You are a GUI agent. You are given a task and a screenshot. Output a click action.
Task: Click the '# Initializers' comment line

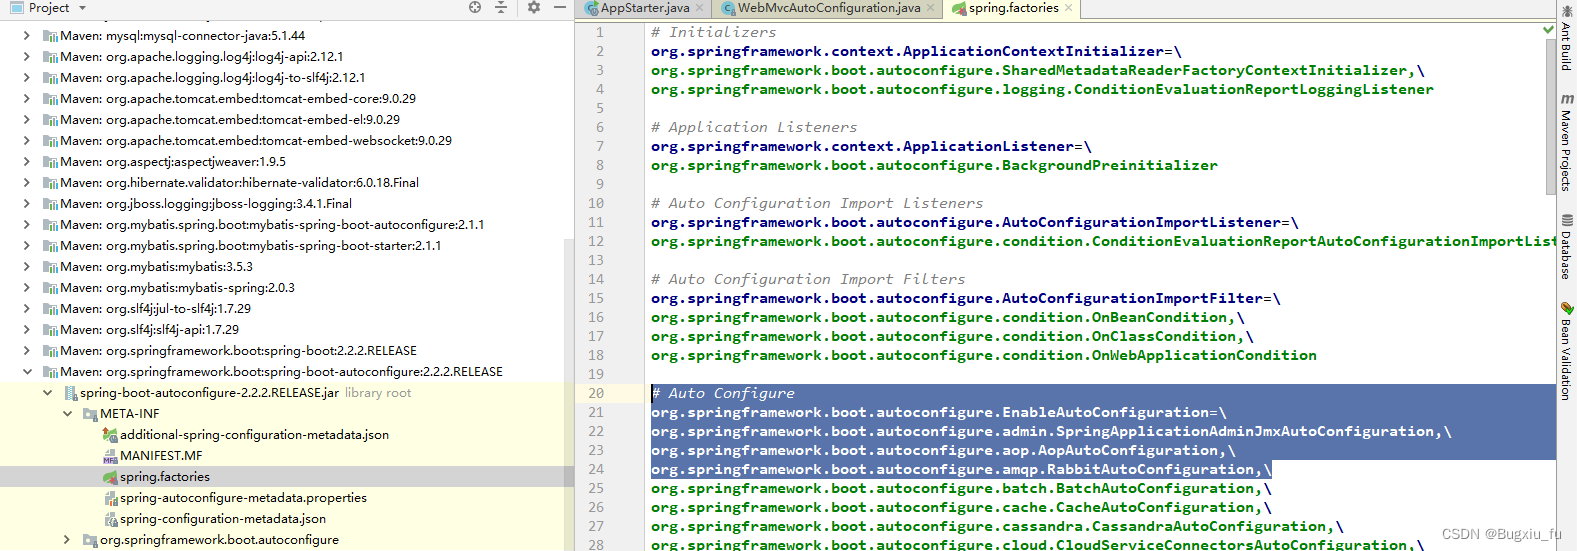tap(713, 32)
